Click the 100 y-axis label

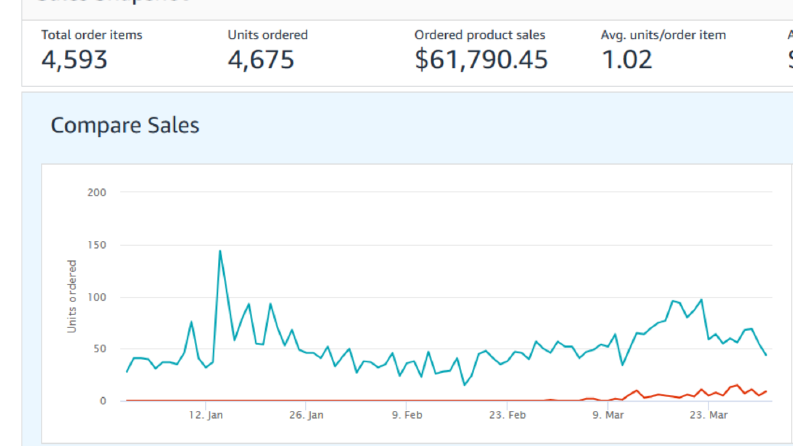(97, 297)
